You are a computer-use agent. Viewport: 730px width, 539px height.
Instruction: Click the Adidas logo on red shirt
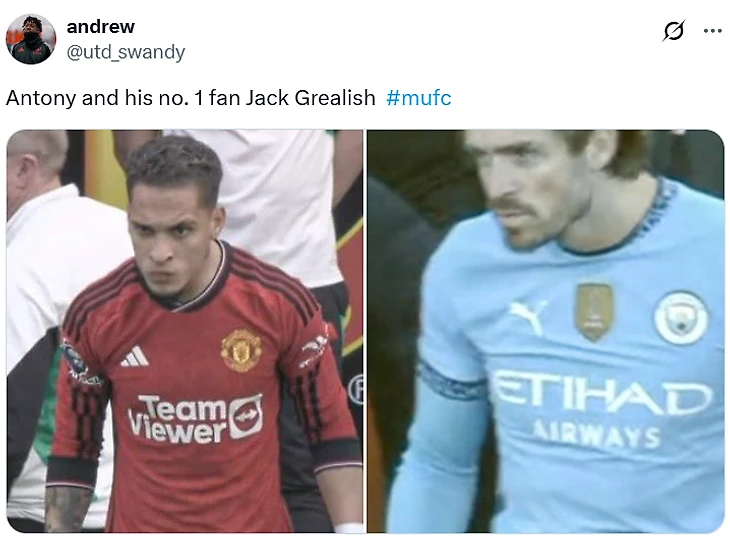click(x=135, y=356)
